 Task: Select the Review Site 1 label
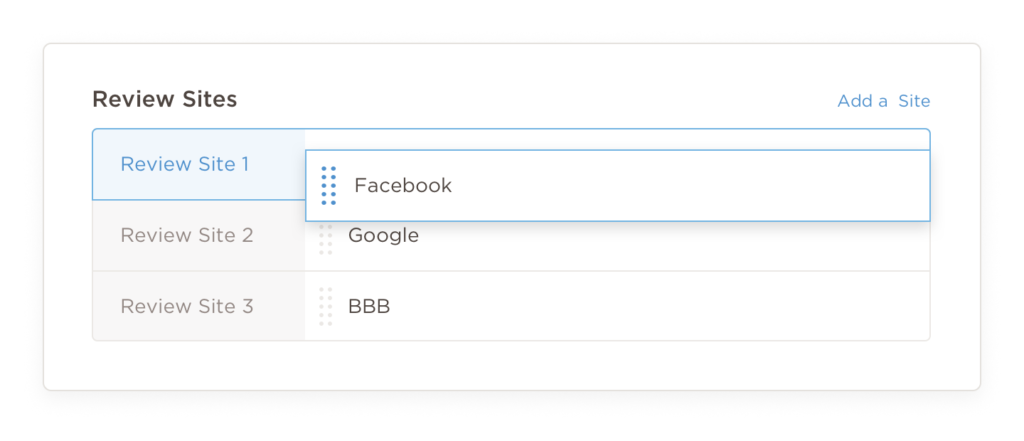pyautogui.click(x=184, y=164)
